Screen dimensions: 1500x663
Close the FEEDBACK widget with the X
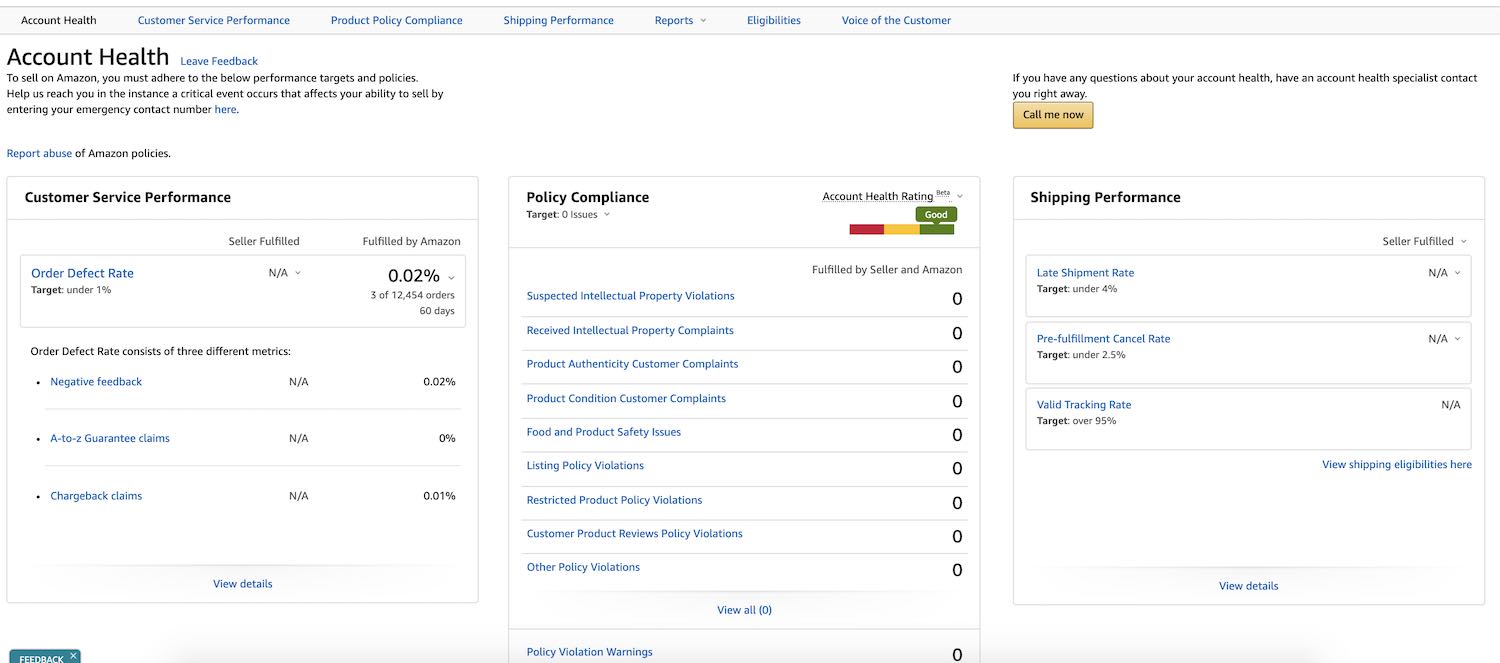pos(73,656)
